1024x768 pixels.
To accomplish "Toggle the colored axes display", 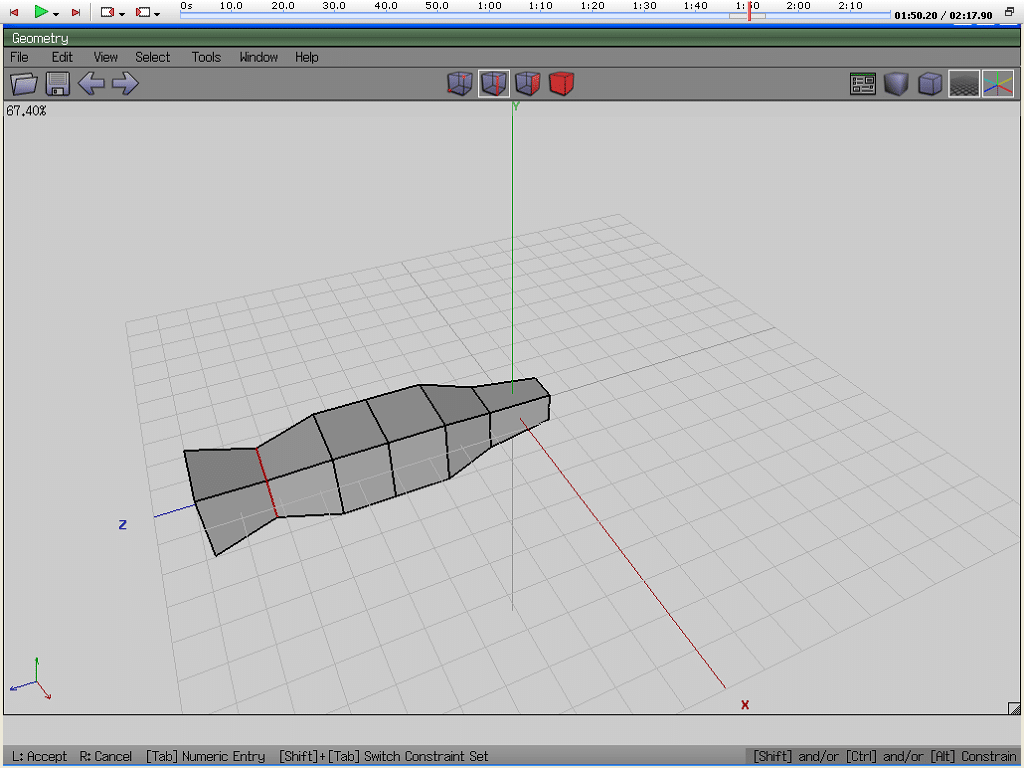I will point(997,84).
